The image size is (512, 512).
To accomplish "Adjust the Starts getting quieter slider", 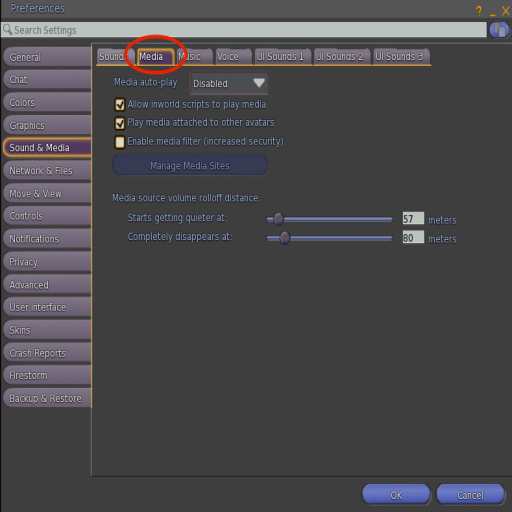I will pos(279,219).
